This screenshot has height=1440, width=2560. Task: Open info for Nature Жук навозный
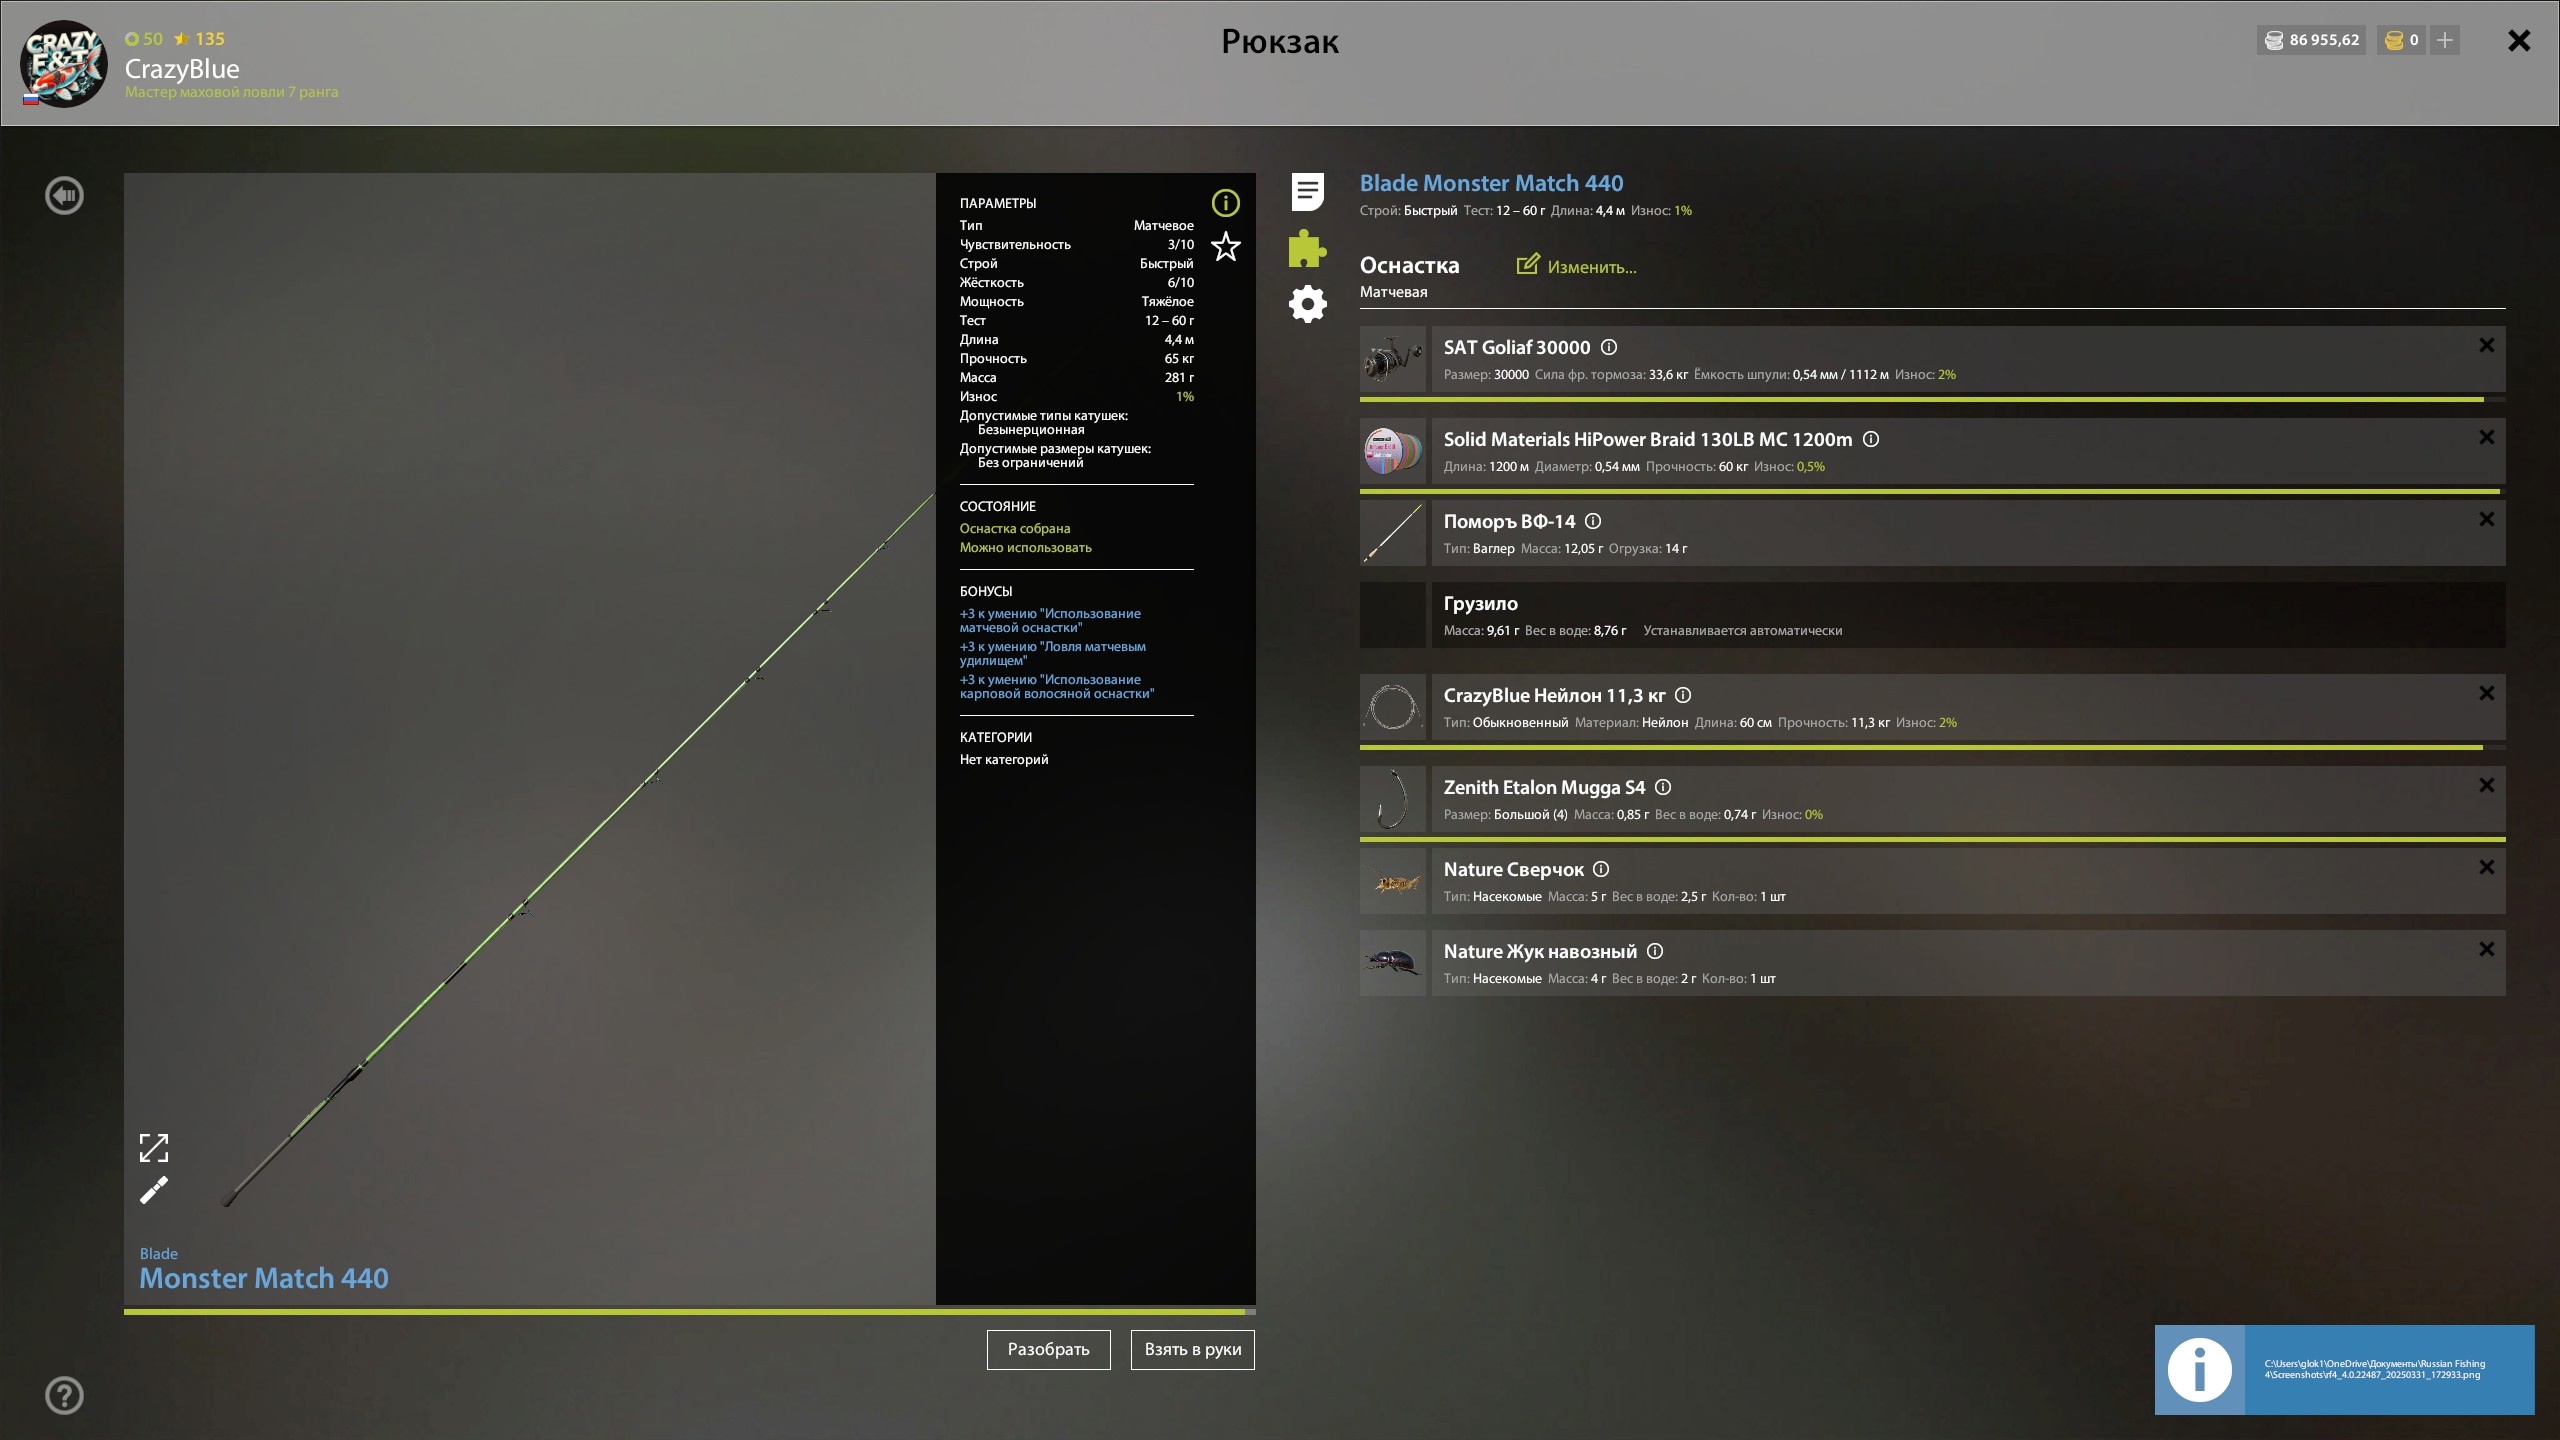1655,951
